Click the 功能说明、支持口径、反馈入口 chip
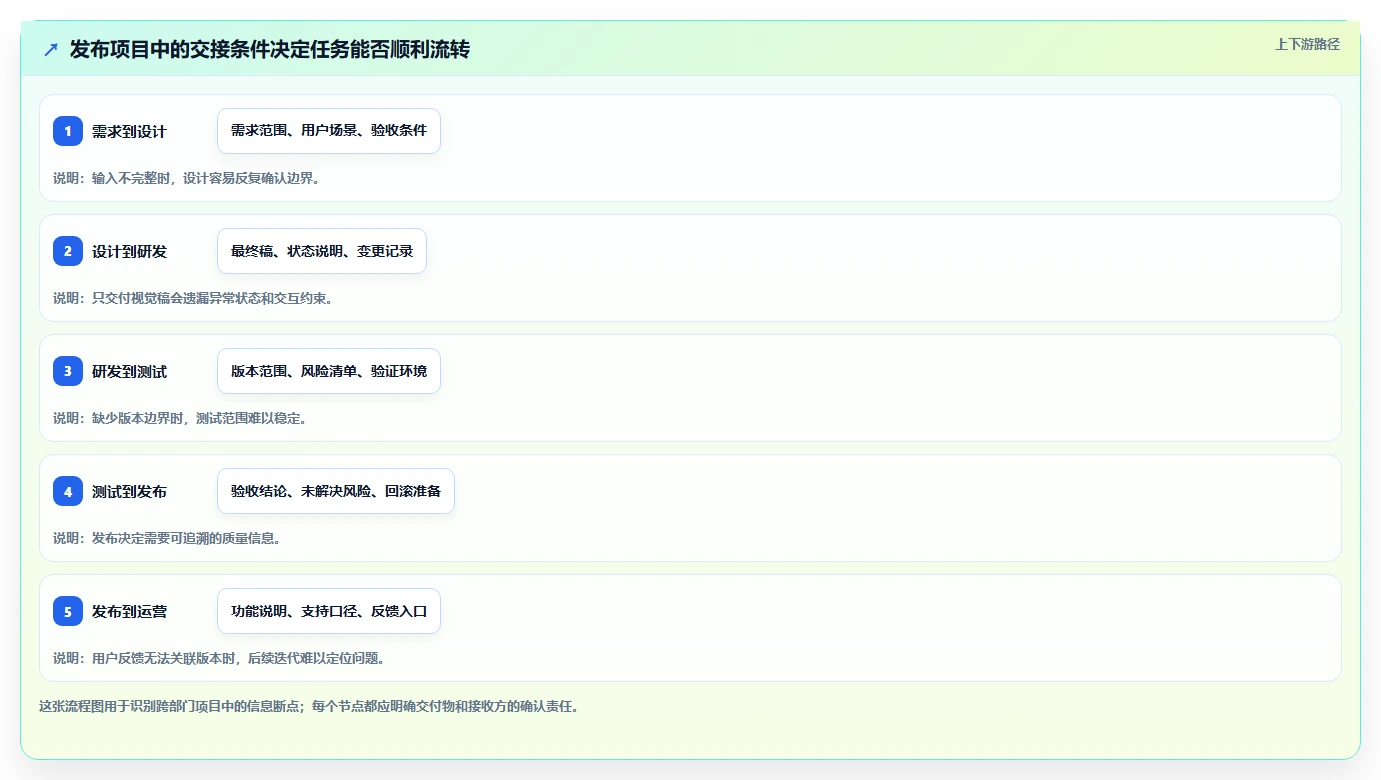 tap(329, 611)
